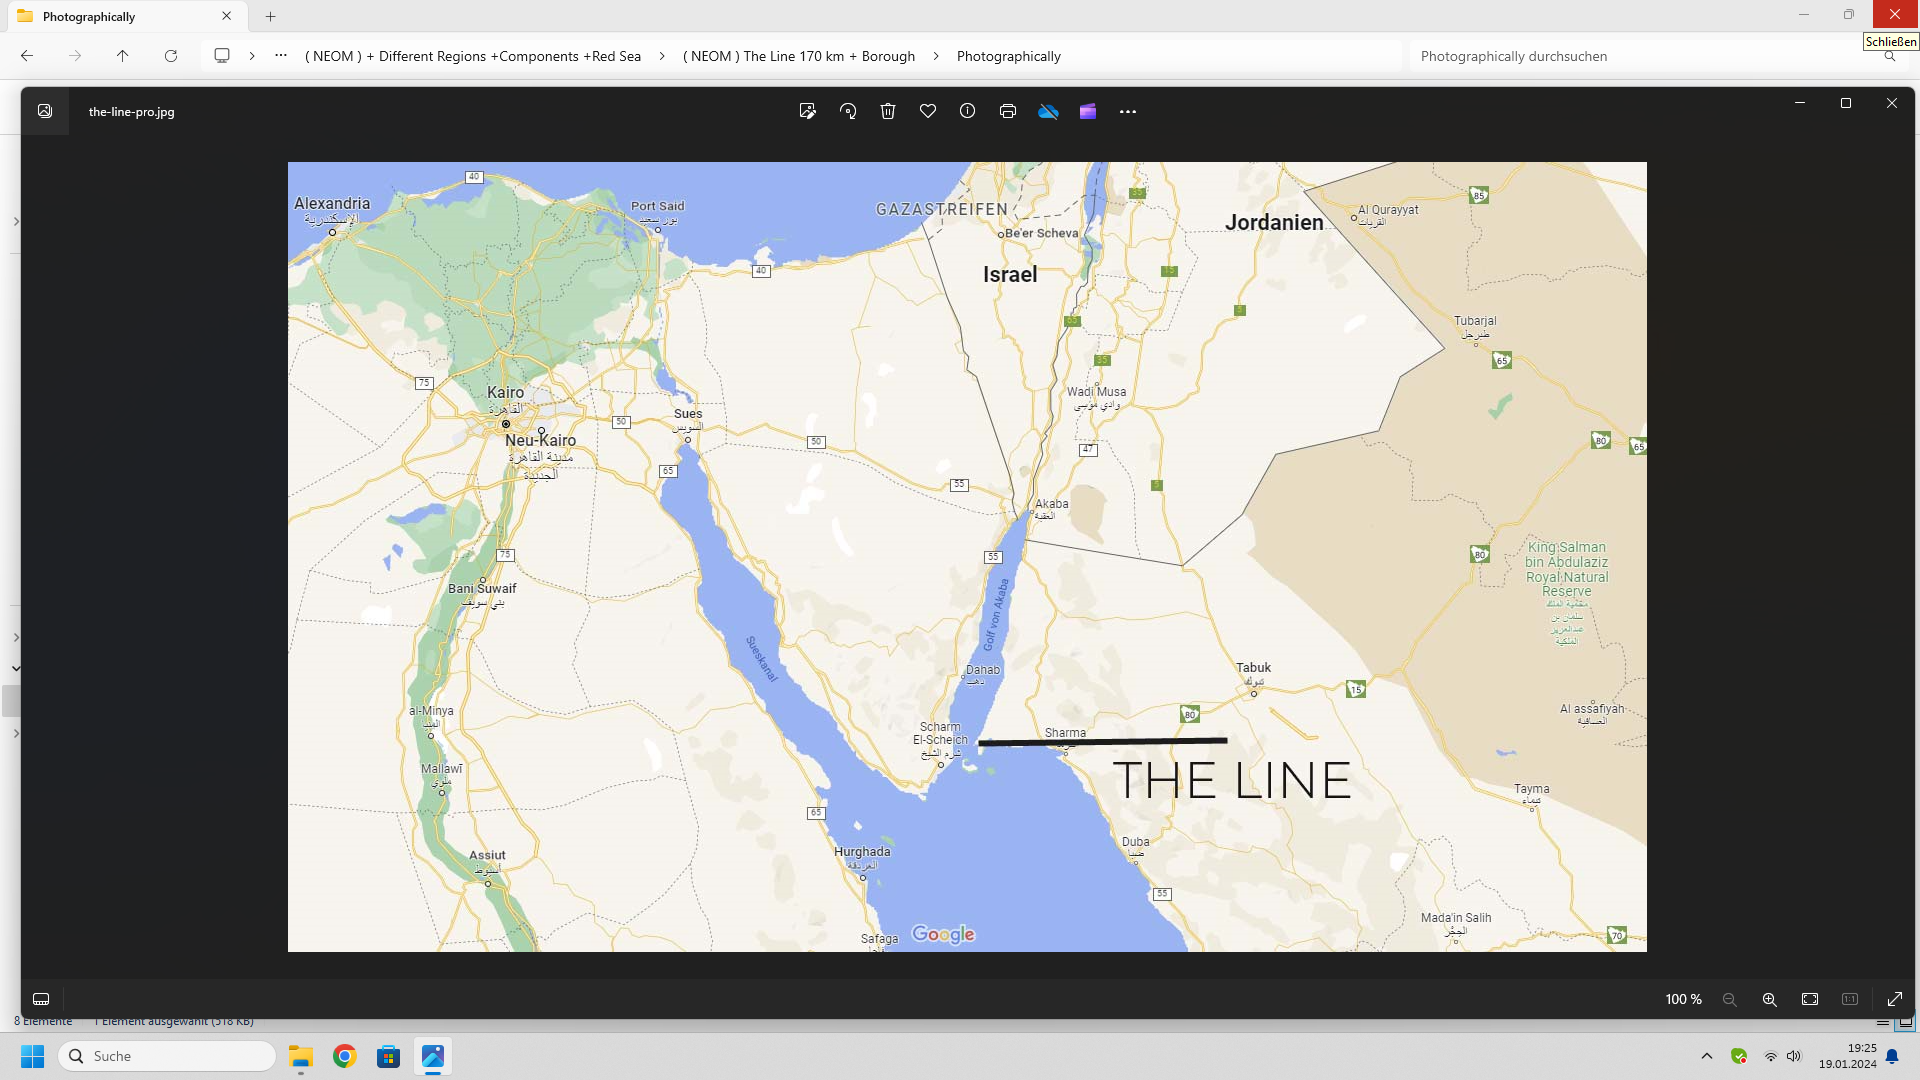Click the taskbar Suche search box
The height and width of the screenshot is (1080, 1920).
168,1056
